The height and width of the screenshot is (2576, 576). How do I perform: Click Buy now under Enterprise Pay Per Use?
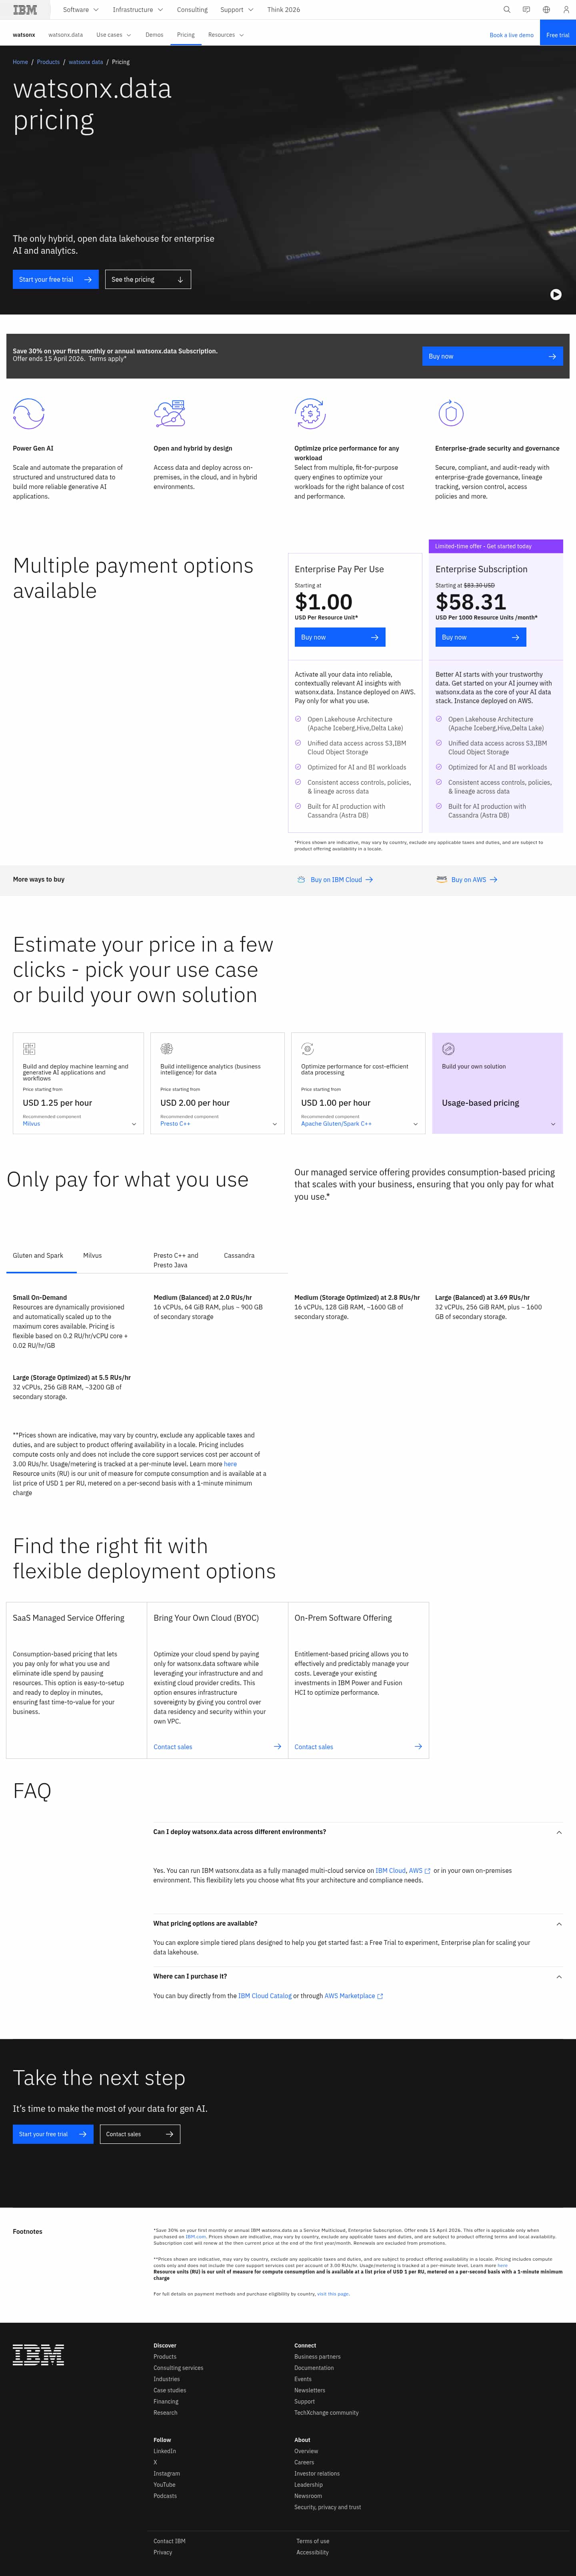pos(340,637)
